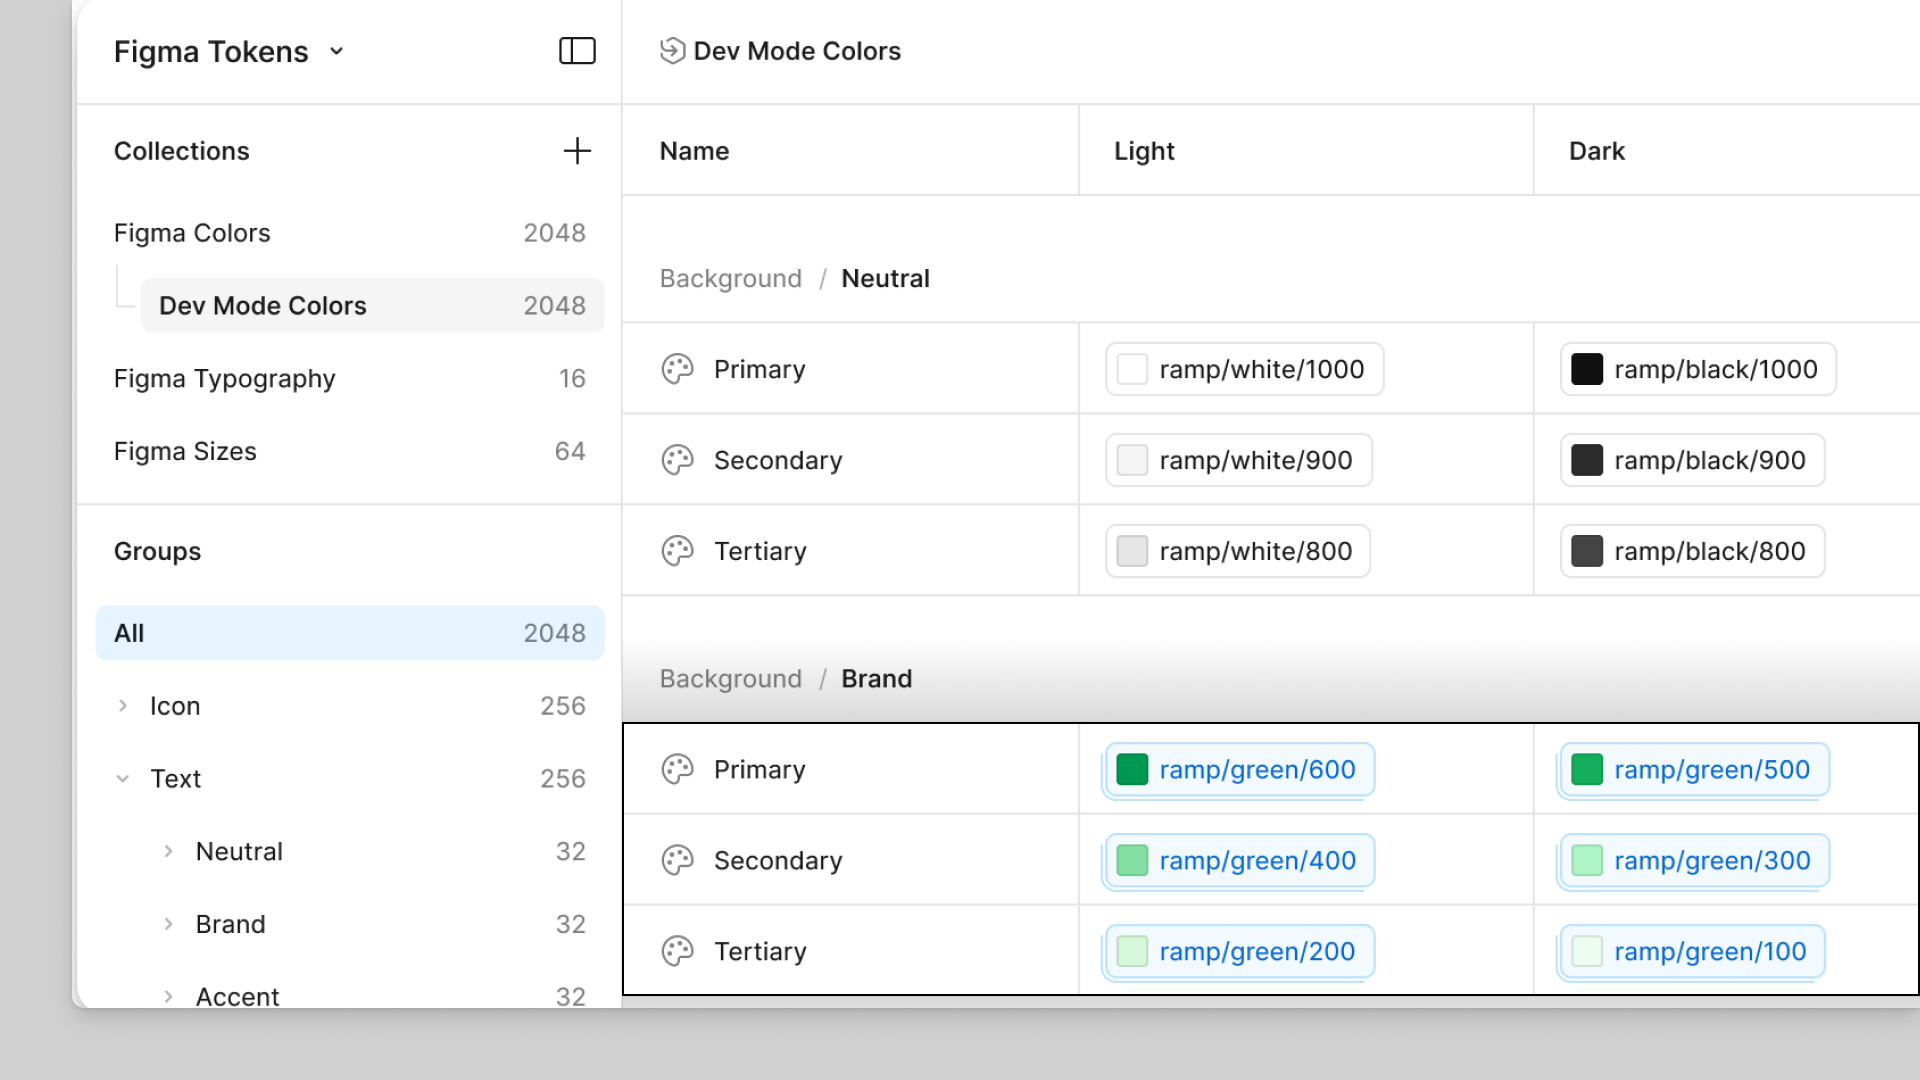Click the Dev Mode Colors header icon
The width and height of the screenshot is (1920, 1080).
tap(672, 51)
